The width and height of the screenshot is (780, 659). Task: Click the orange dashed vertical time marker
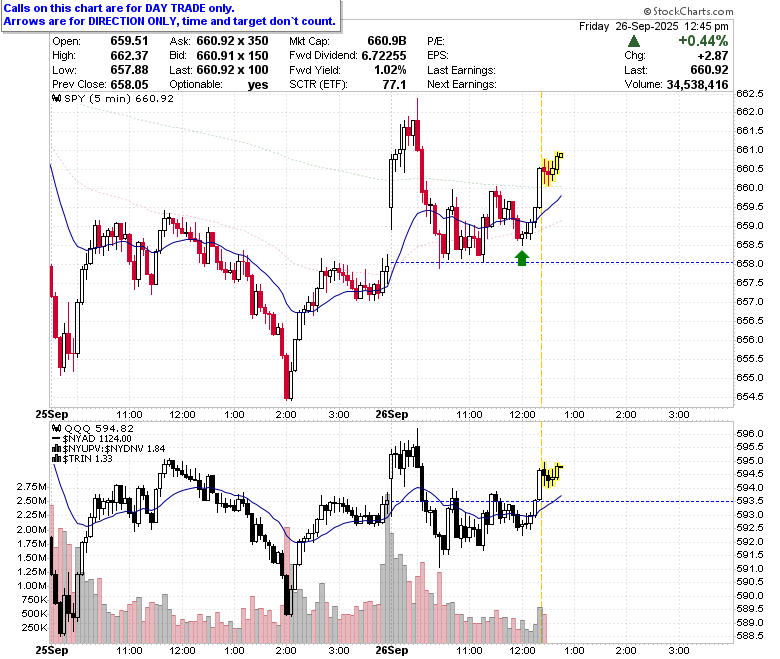[541, 249]
